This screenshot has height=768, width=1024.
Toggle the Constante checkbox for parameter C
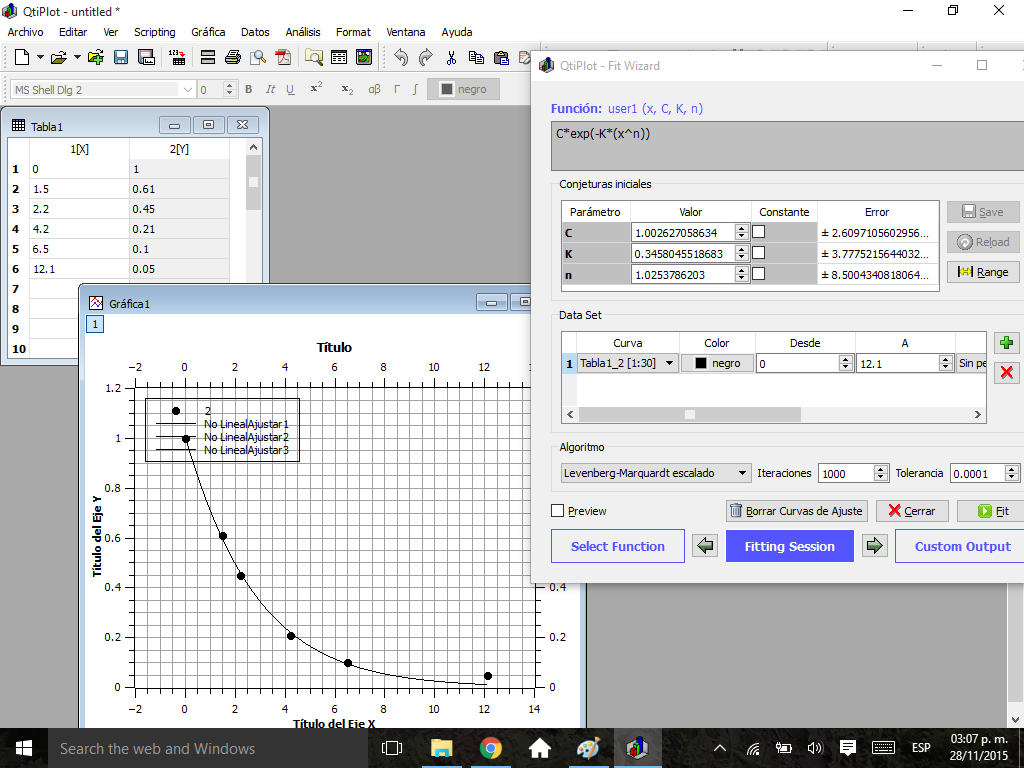(758, 232)
